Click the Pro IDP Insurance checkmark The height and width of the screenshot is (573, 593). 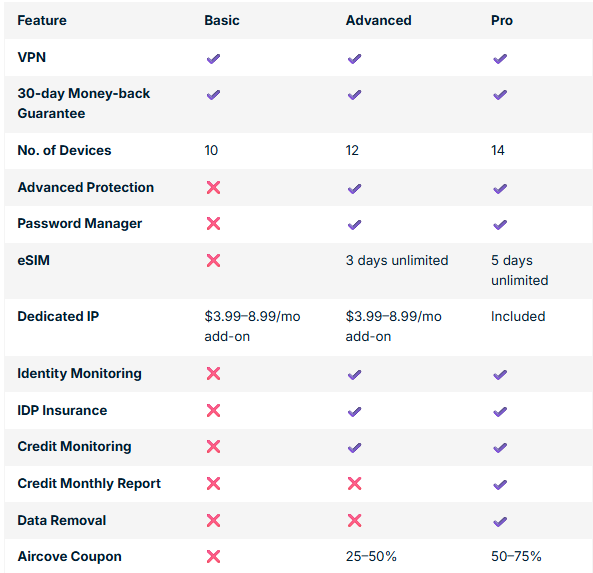(500, 412)
